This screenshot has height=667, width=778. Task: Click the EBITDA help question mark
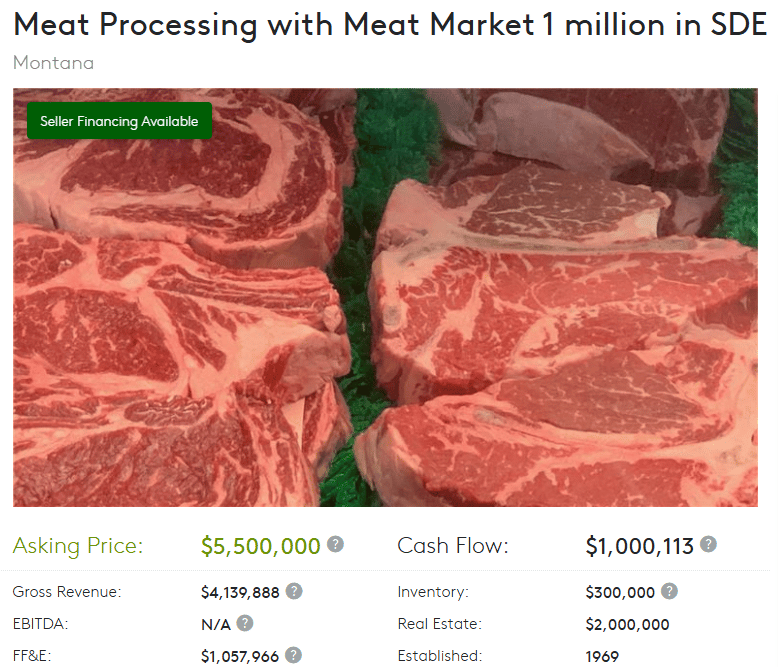[x=245, y=623]
